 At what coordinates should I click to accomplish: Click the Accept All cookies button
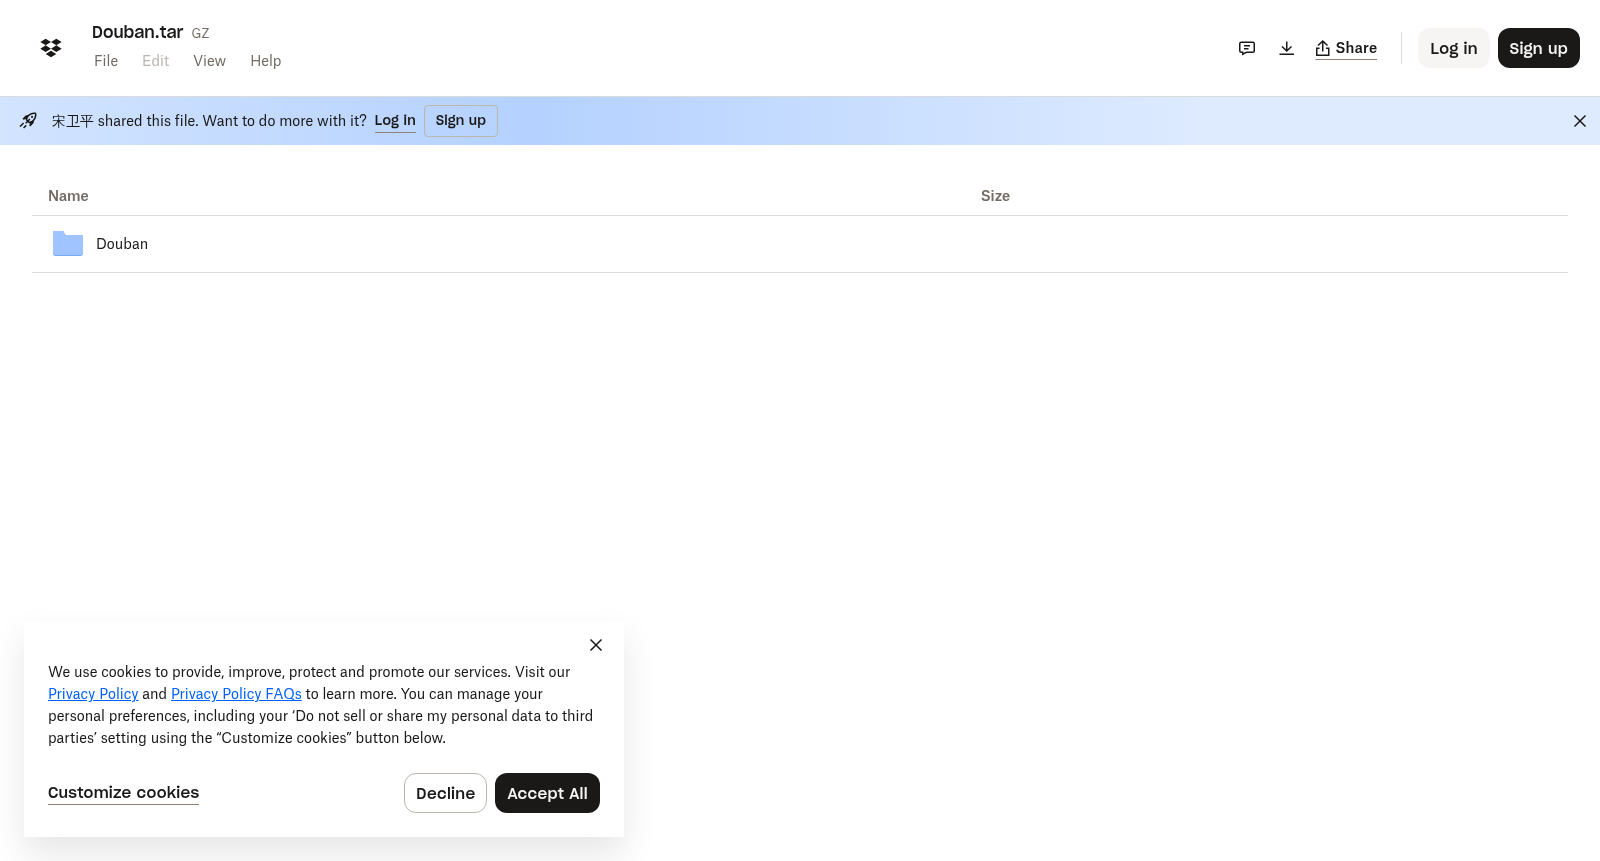click(547, 793)
